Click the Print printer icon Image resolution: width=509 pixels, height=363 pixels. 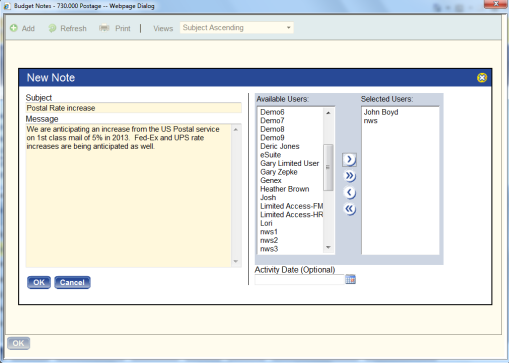[104, 28]
